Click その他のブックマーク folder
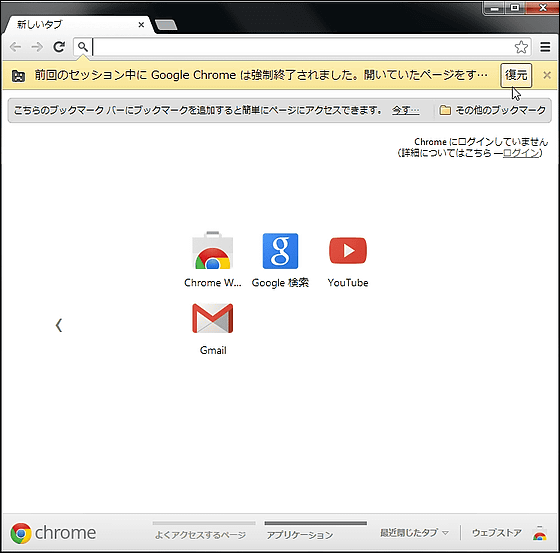 coord(492,110)
